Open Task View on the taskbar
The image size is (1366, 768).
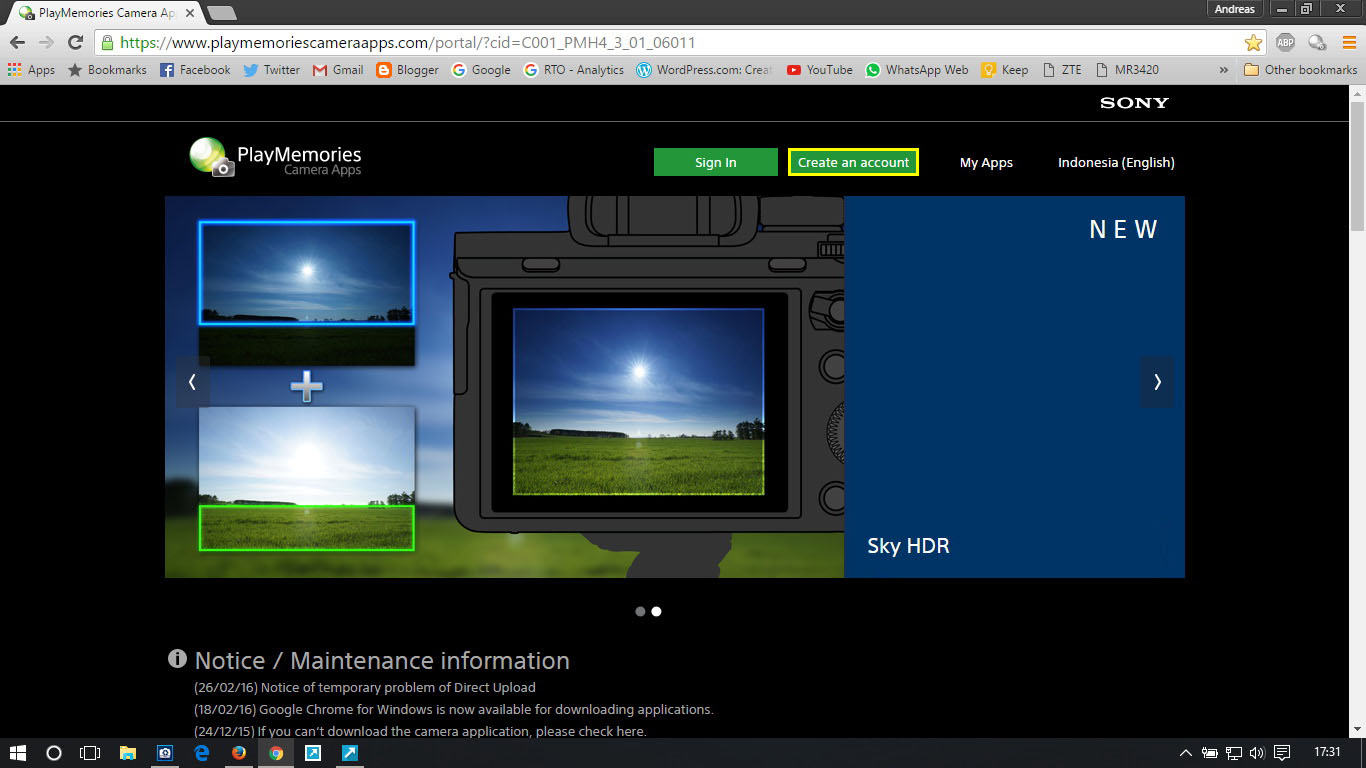pos(90,753)
